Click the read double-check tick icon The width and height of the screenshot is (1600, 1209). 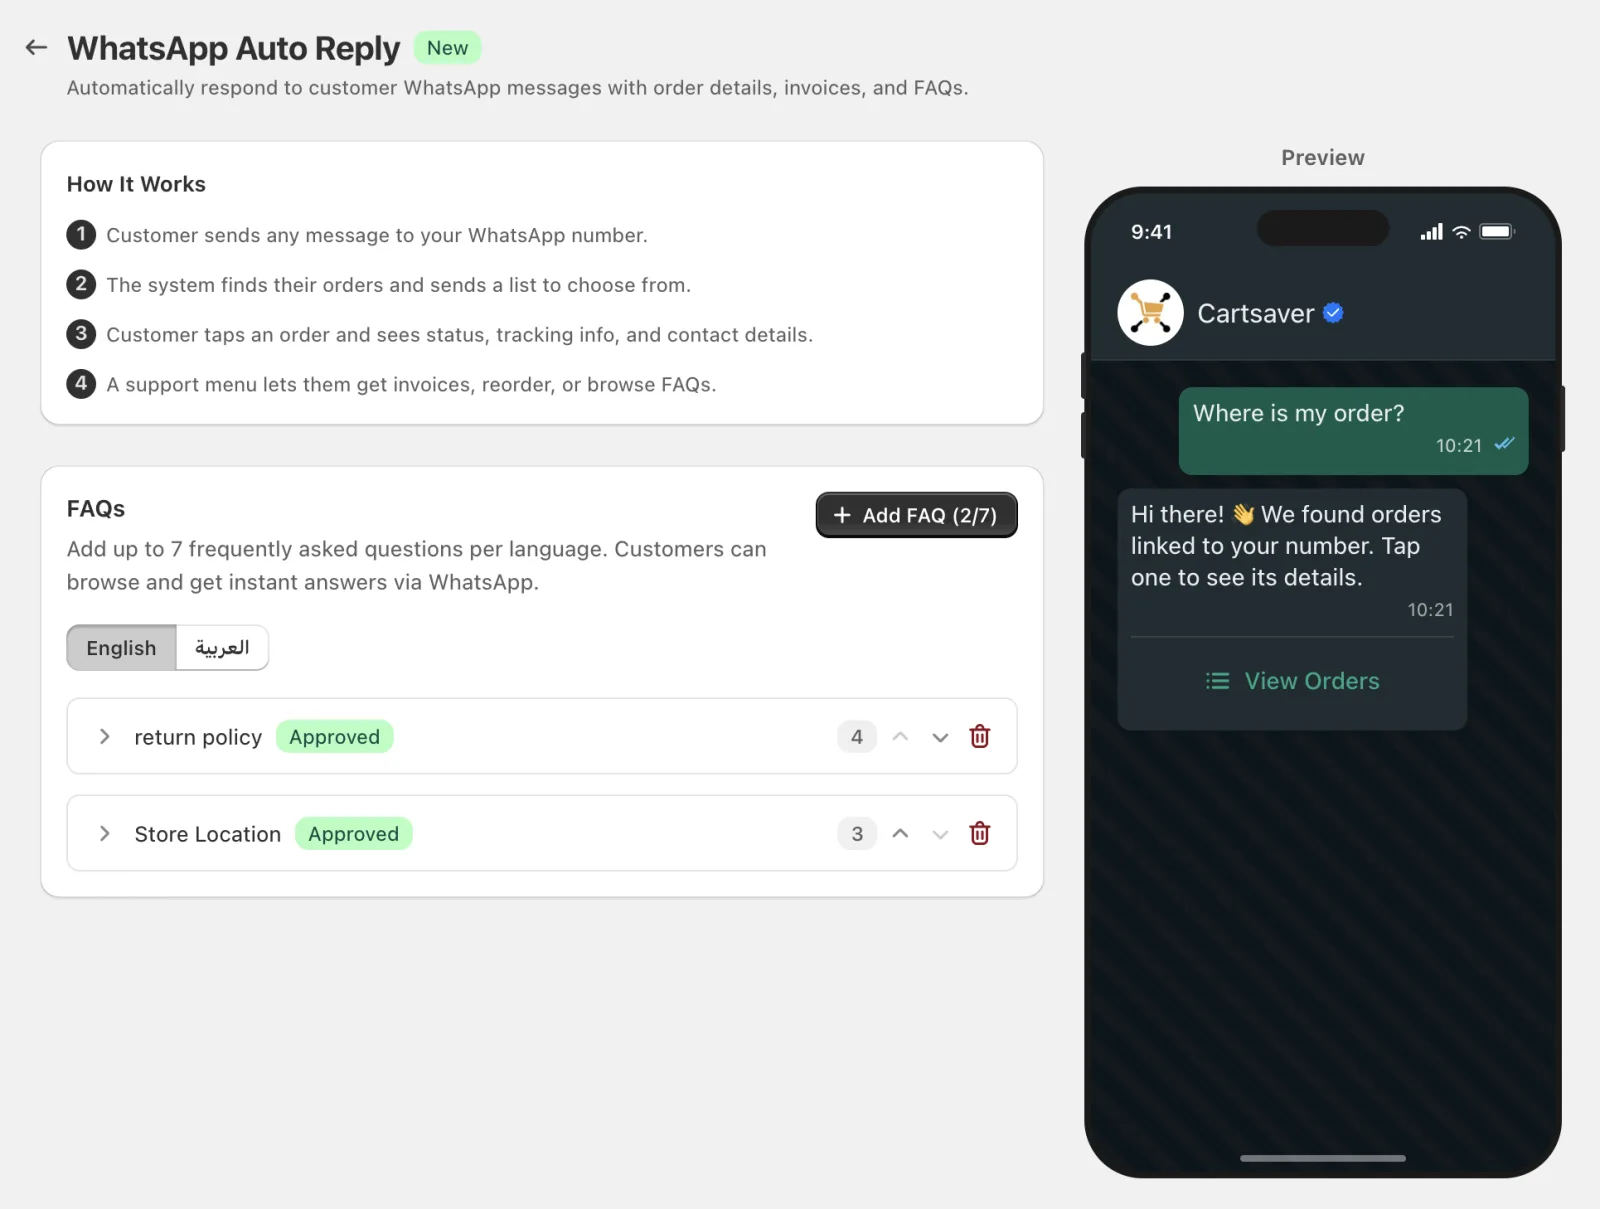pos(1504,444)
